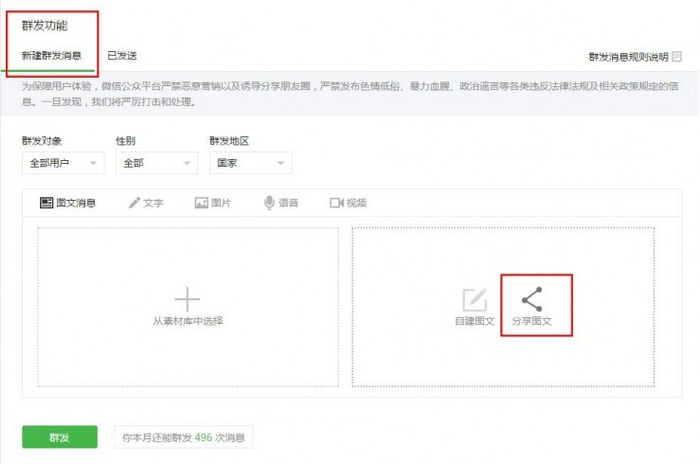This screenshot has width=700, height=464.
Task: Open the 已发送 tab
Action: (122, 56)
